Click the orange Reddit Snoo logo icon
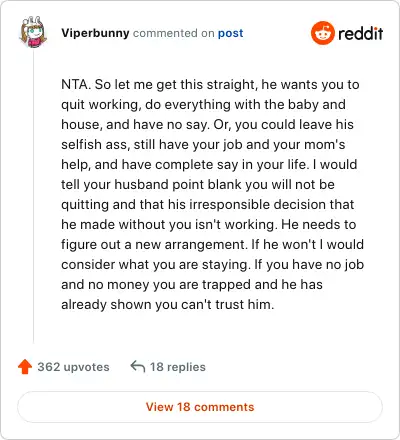 tap(323, 33)
